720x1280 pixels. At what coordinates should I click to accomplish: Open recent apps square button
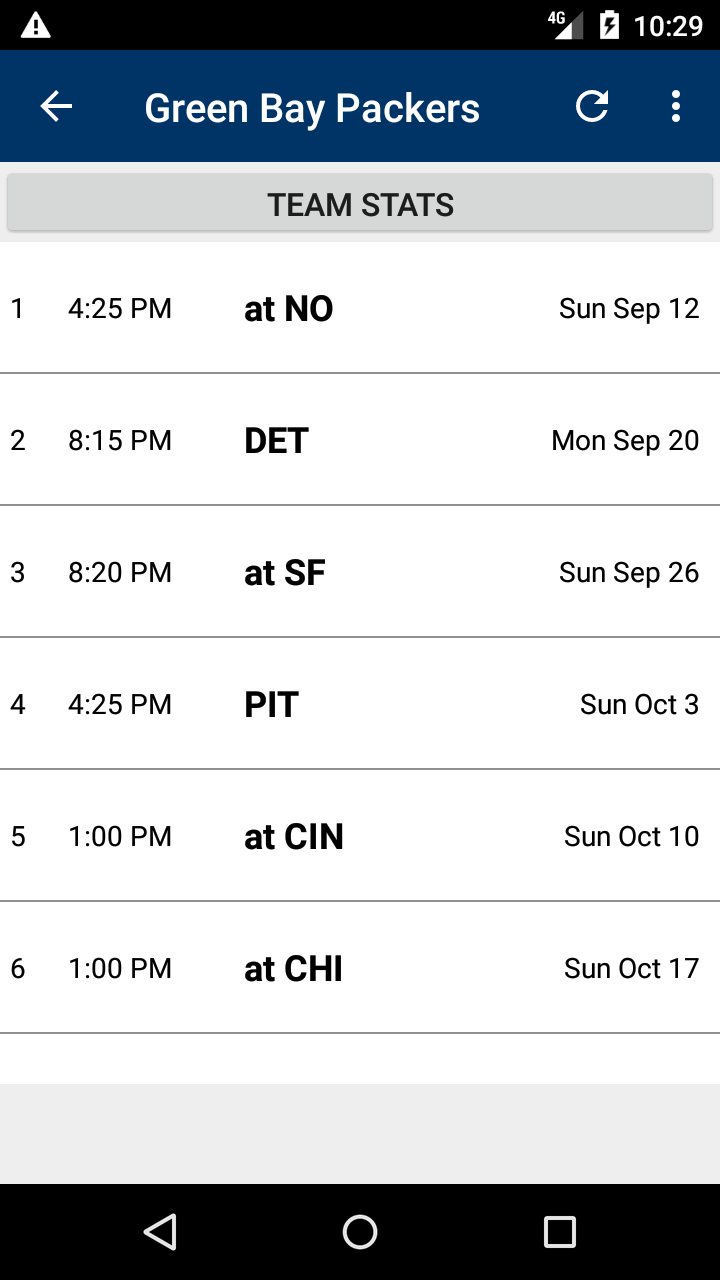click(x=560, y=1232)
